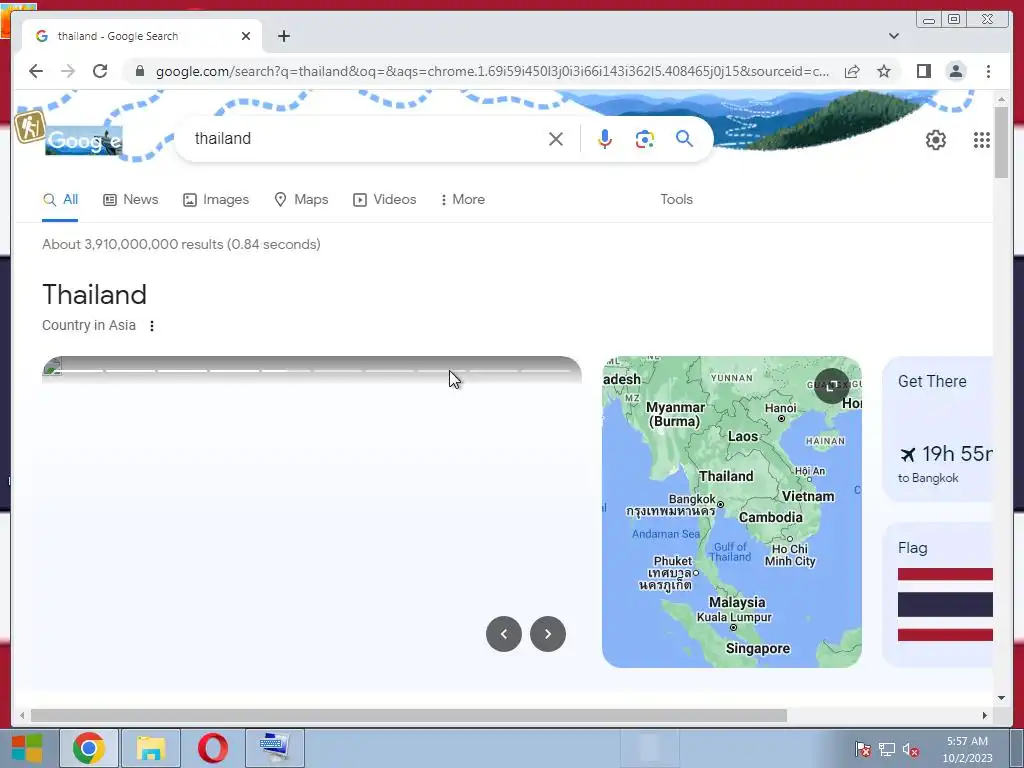Click the address bar URL
1024x768 pixels.
(492, 71)
